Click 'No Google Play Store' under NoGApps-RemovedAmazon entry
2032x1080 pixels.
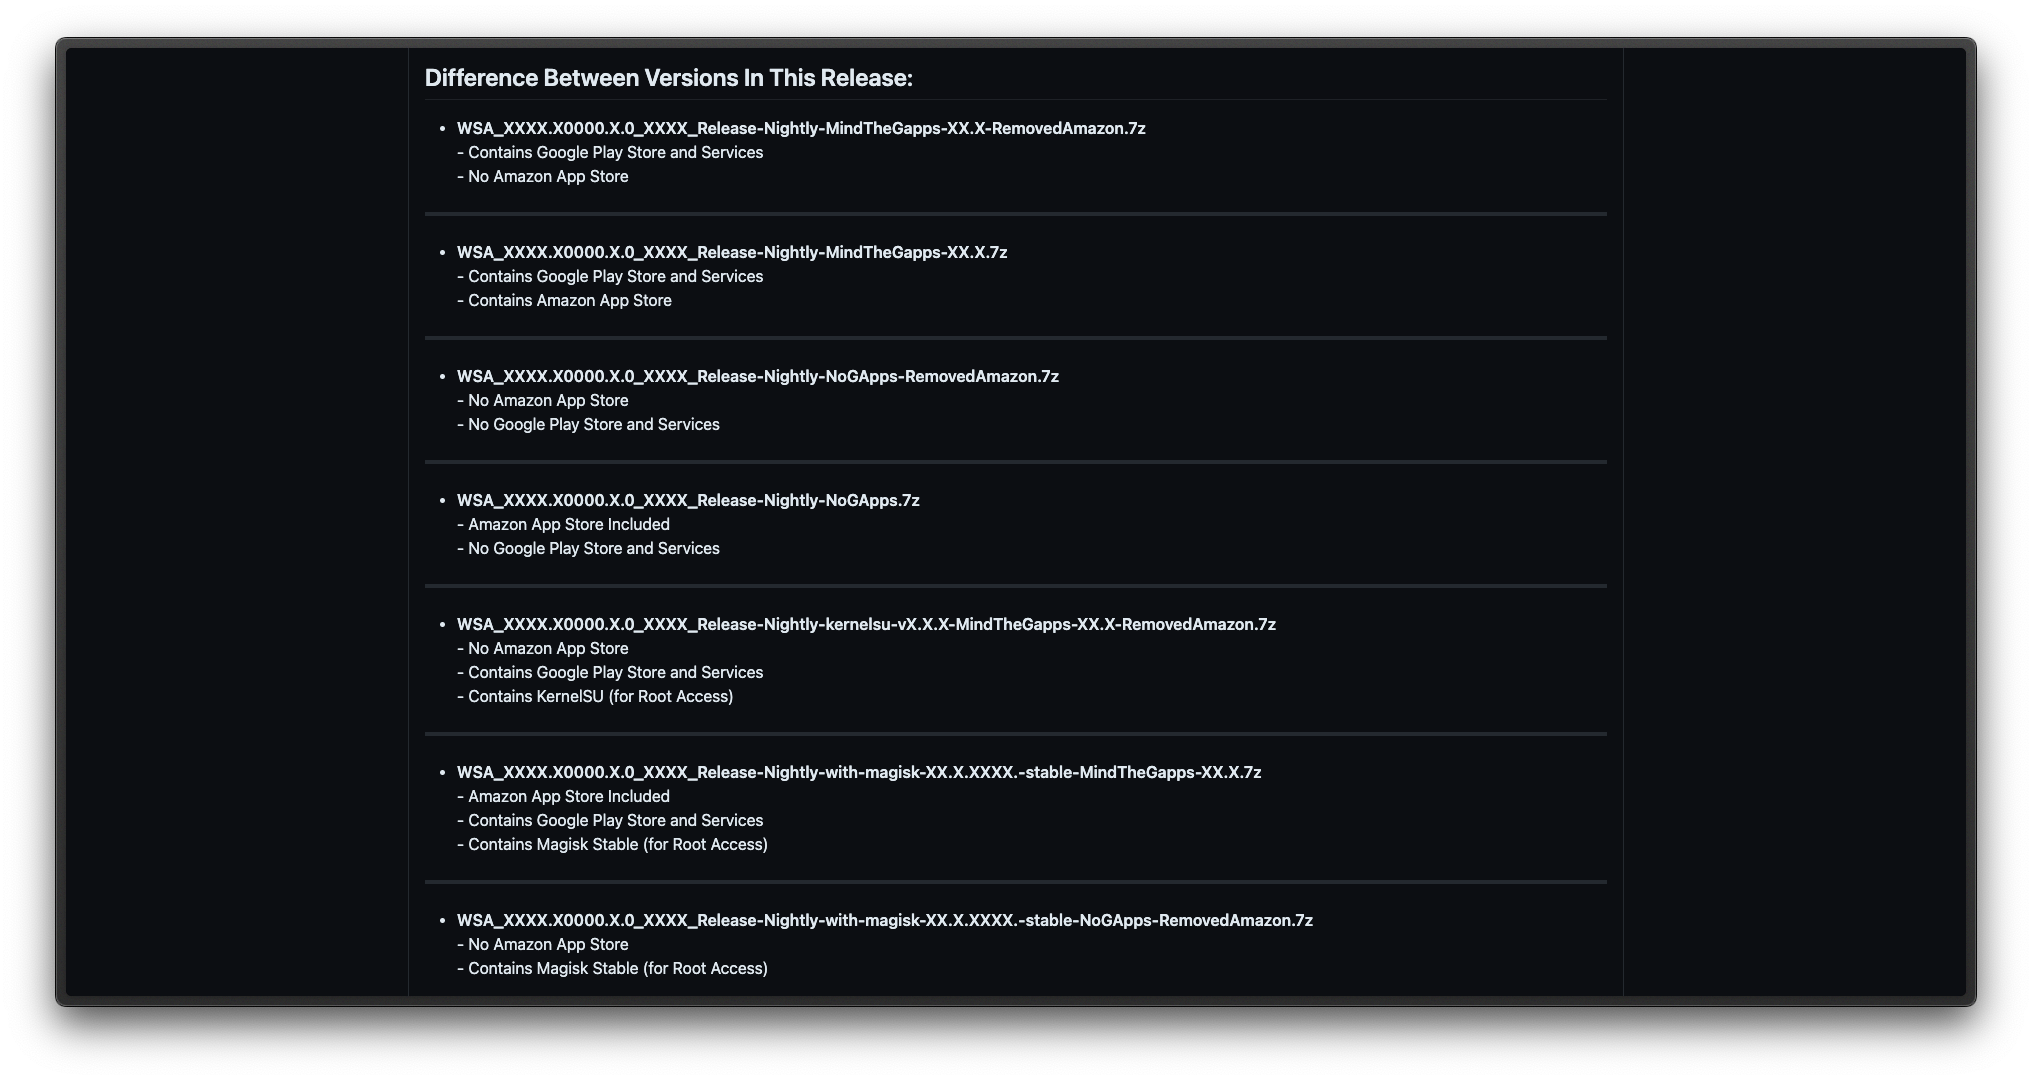(x=588, y=424)
